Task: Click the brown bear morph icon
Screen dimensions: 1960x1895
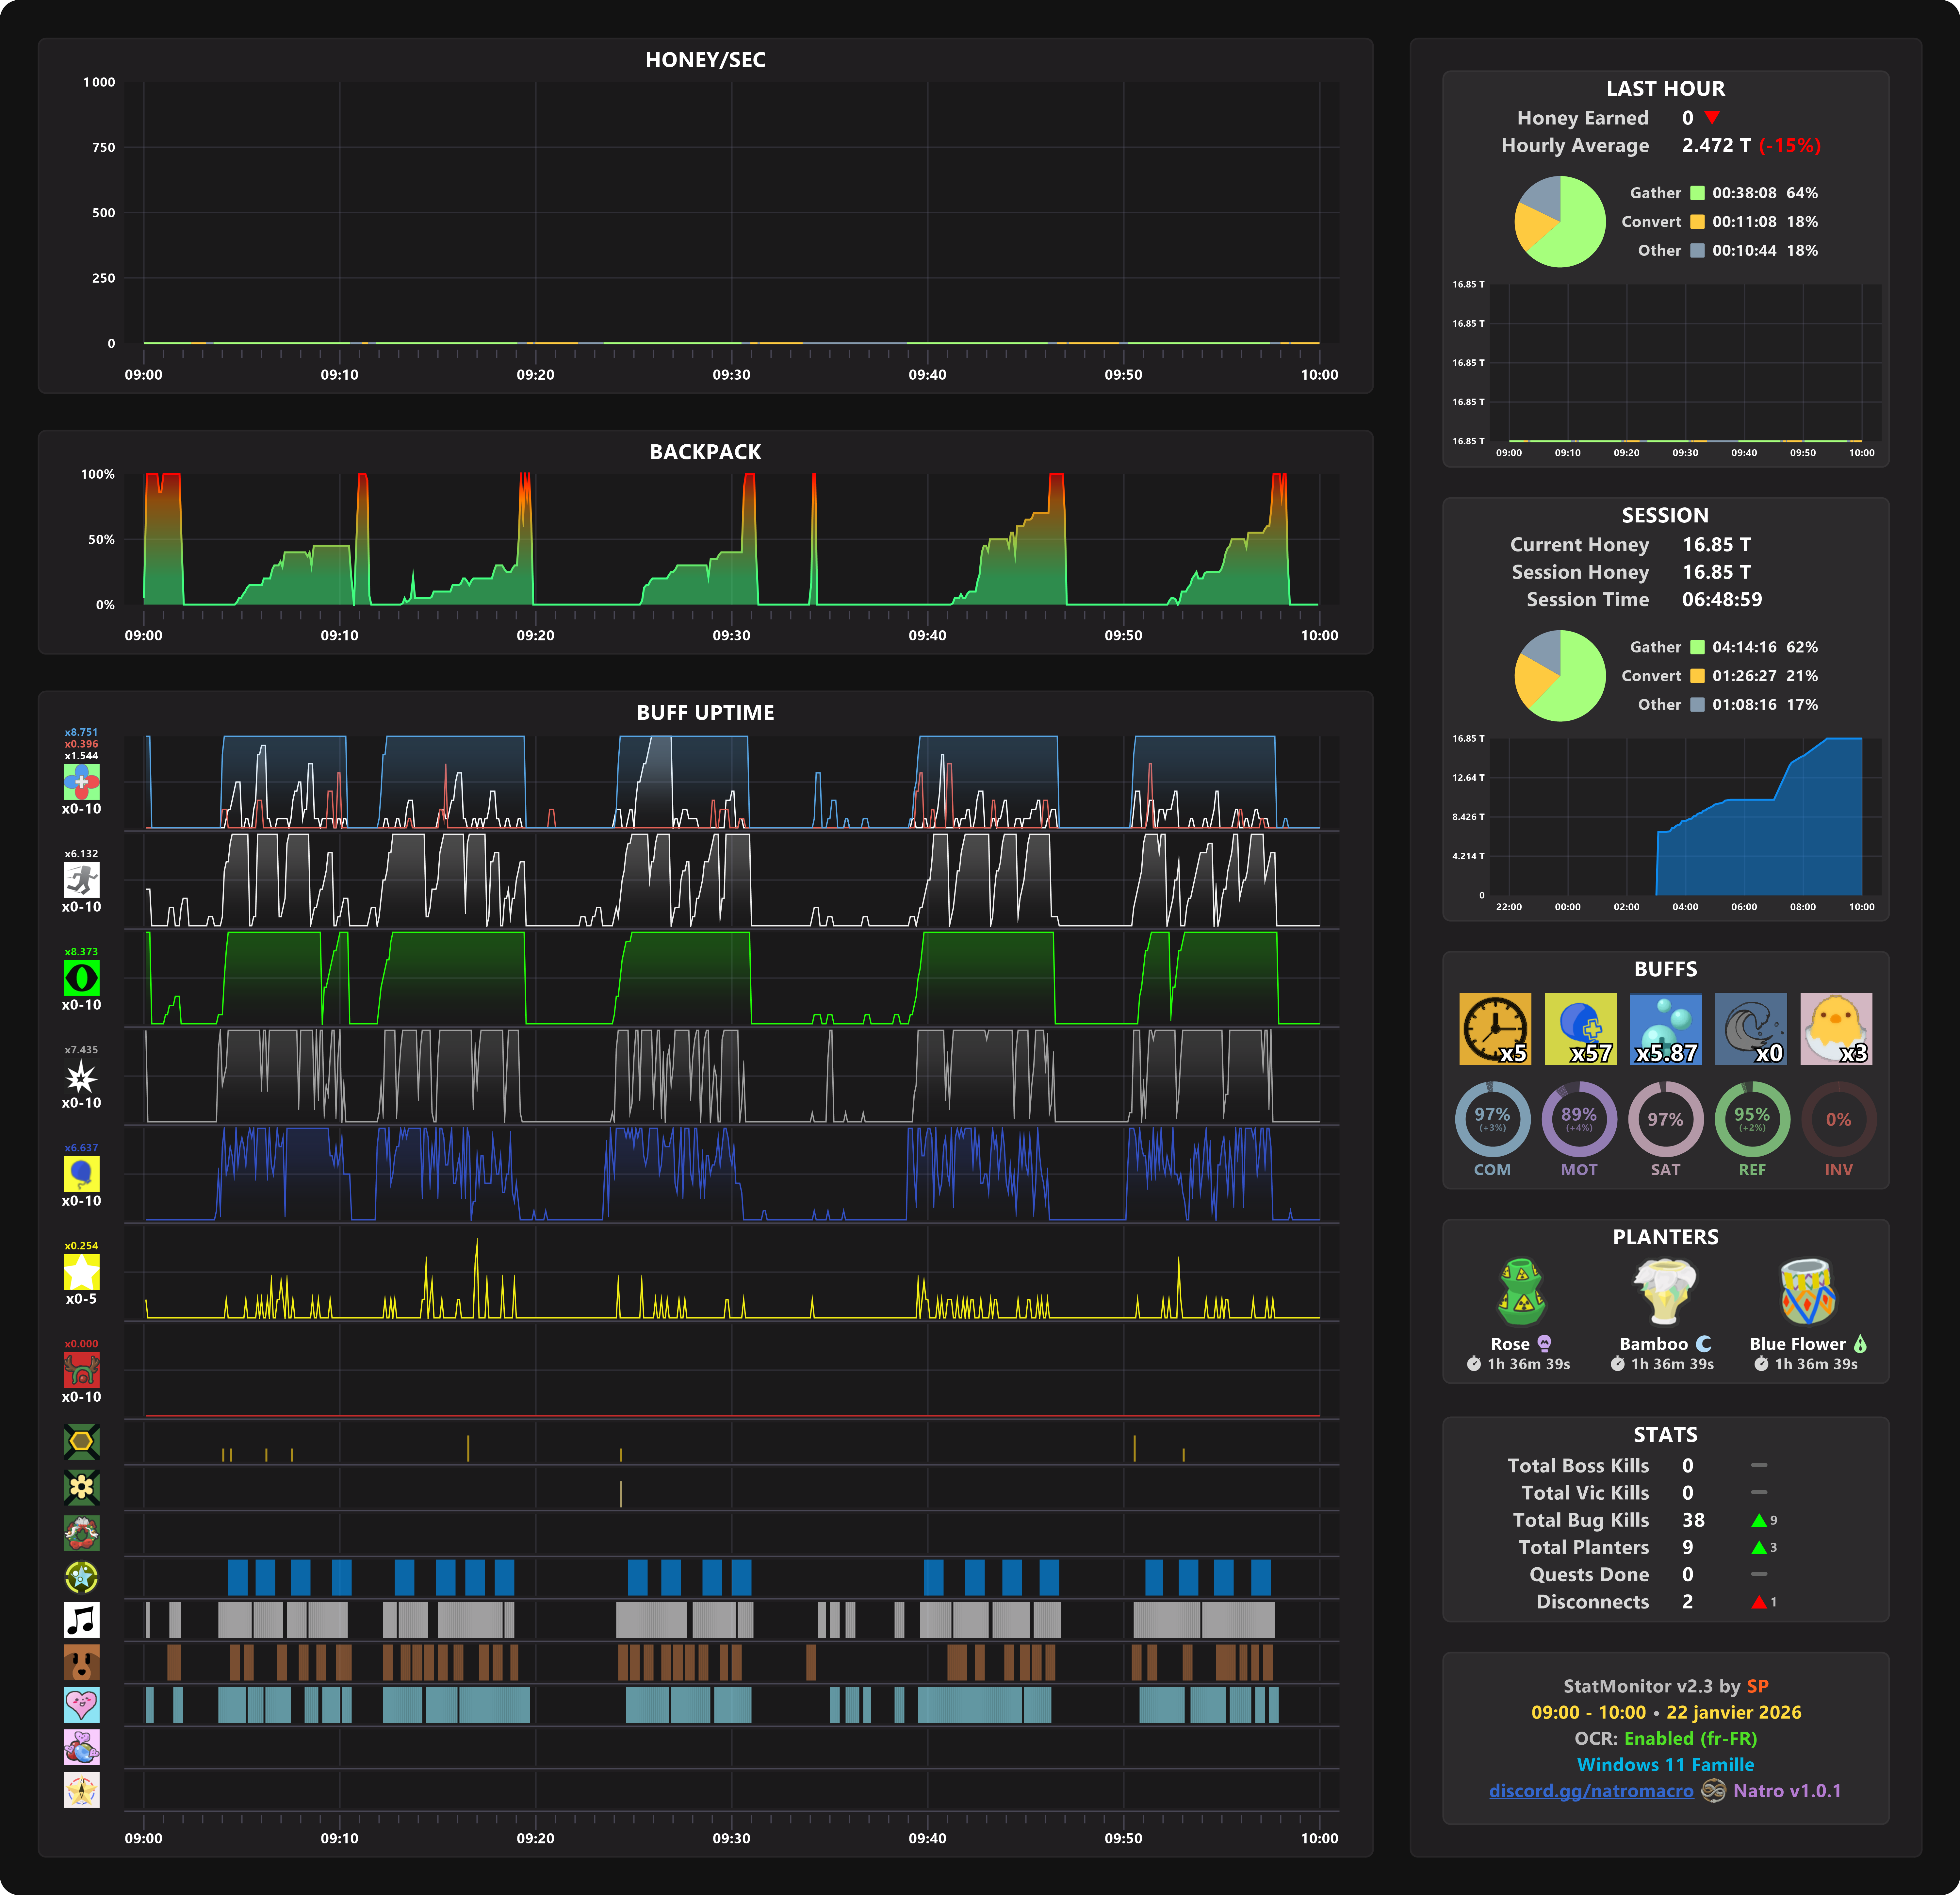Action: click(81, 1662)
